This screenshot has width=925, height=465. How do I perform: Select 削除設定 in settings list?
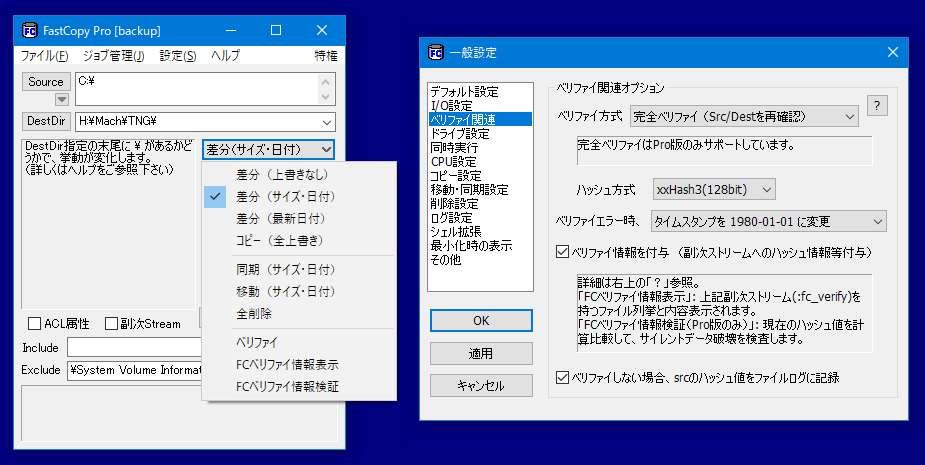(x=480, y=204)
